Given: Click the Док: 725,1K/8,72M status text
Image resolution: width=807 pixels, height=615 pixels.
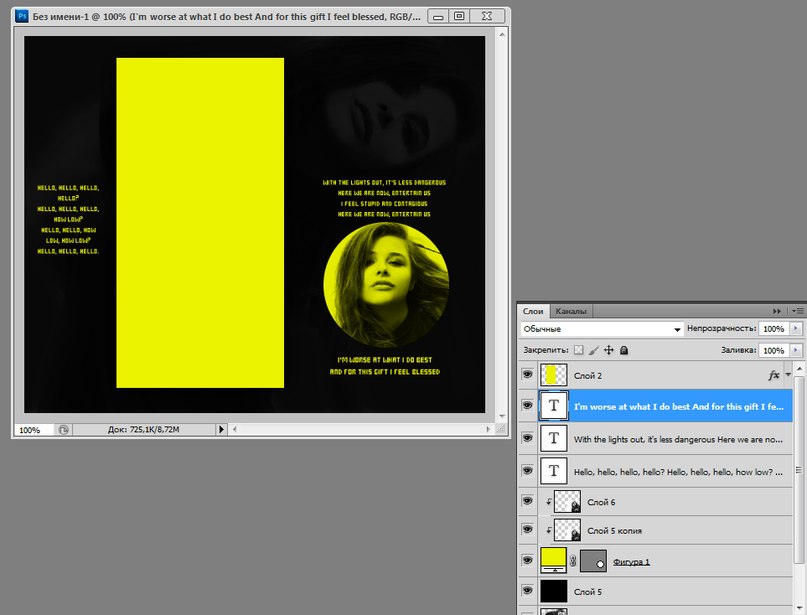Looking at the screenshot, I should [x=144, y=429].
